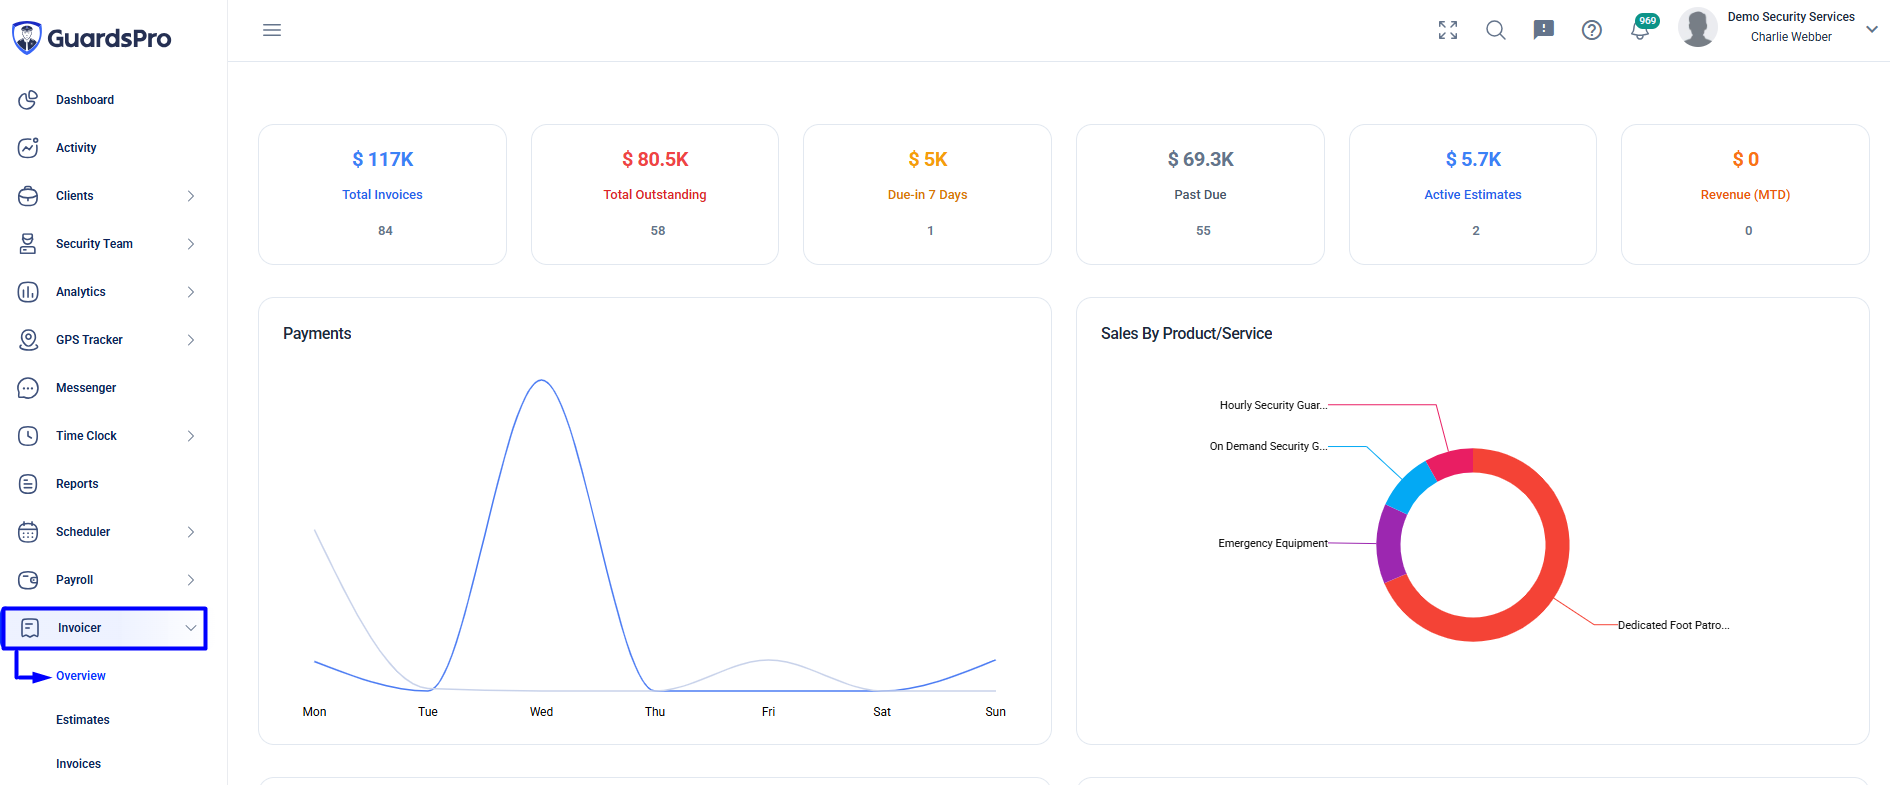Open the Invoices submenu link
This screenshot has width=1890, height=785.
pyautogui.click(x=78, y=764)
